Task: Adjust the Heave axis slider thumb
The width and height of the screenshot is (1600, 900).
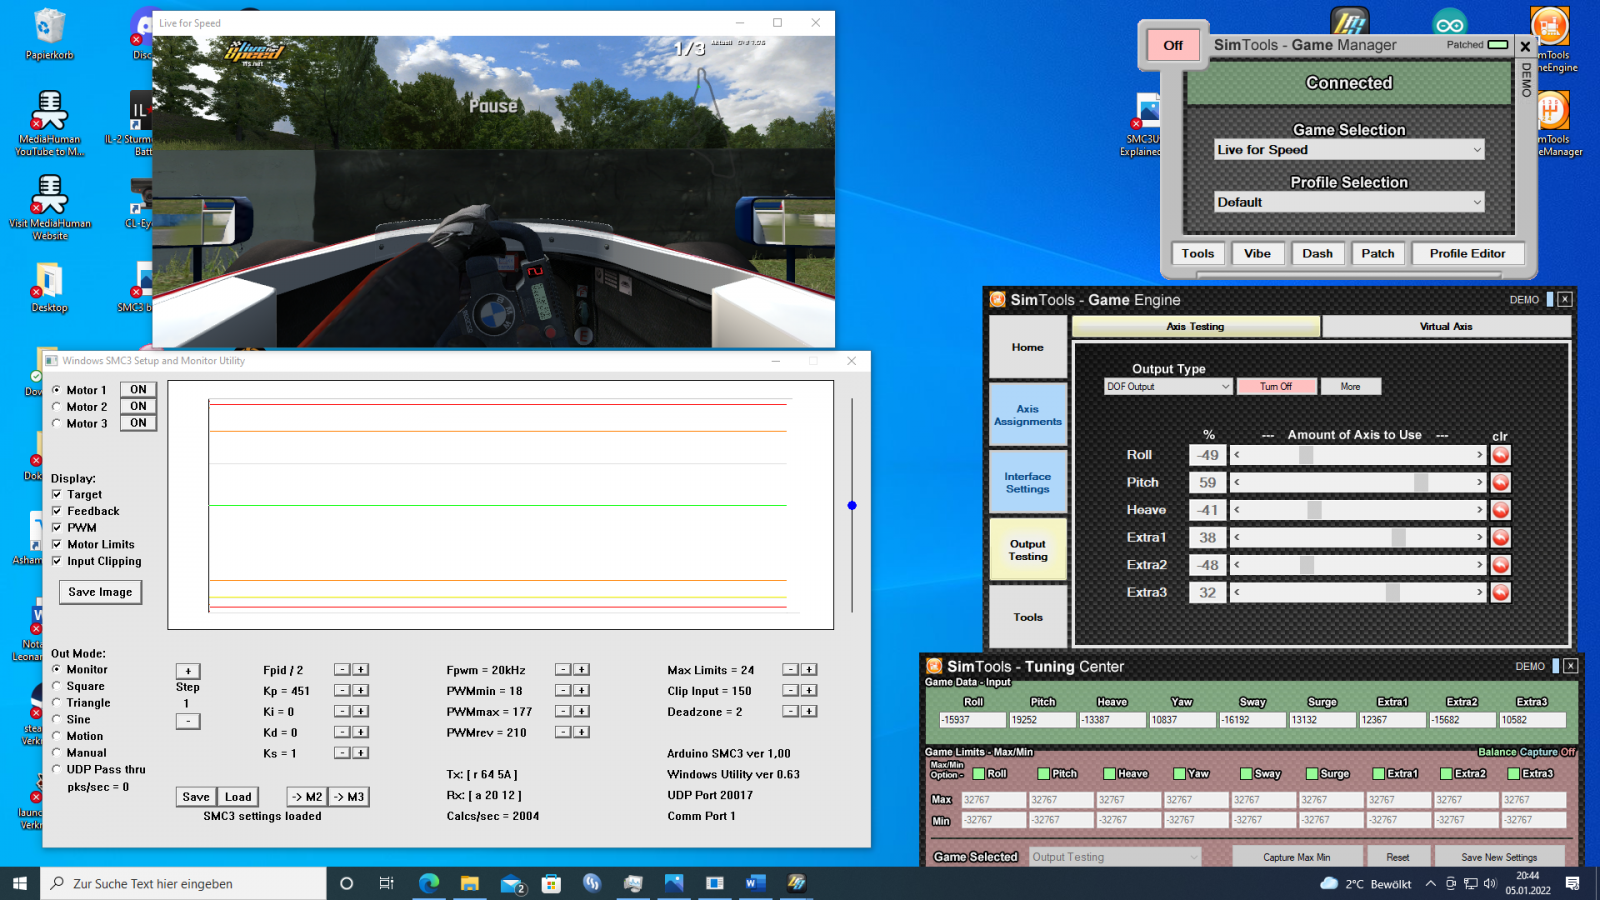Action: 1314,510
